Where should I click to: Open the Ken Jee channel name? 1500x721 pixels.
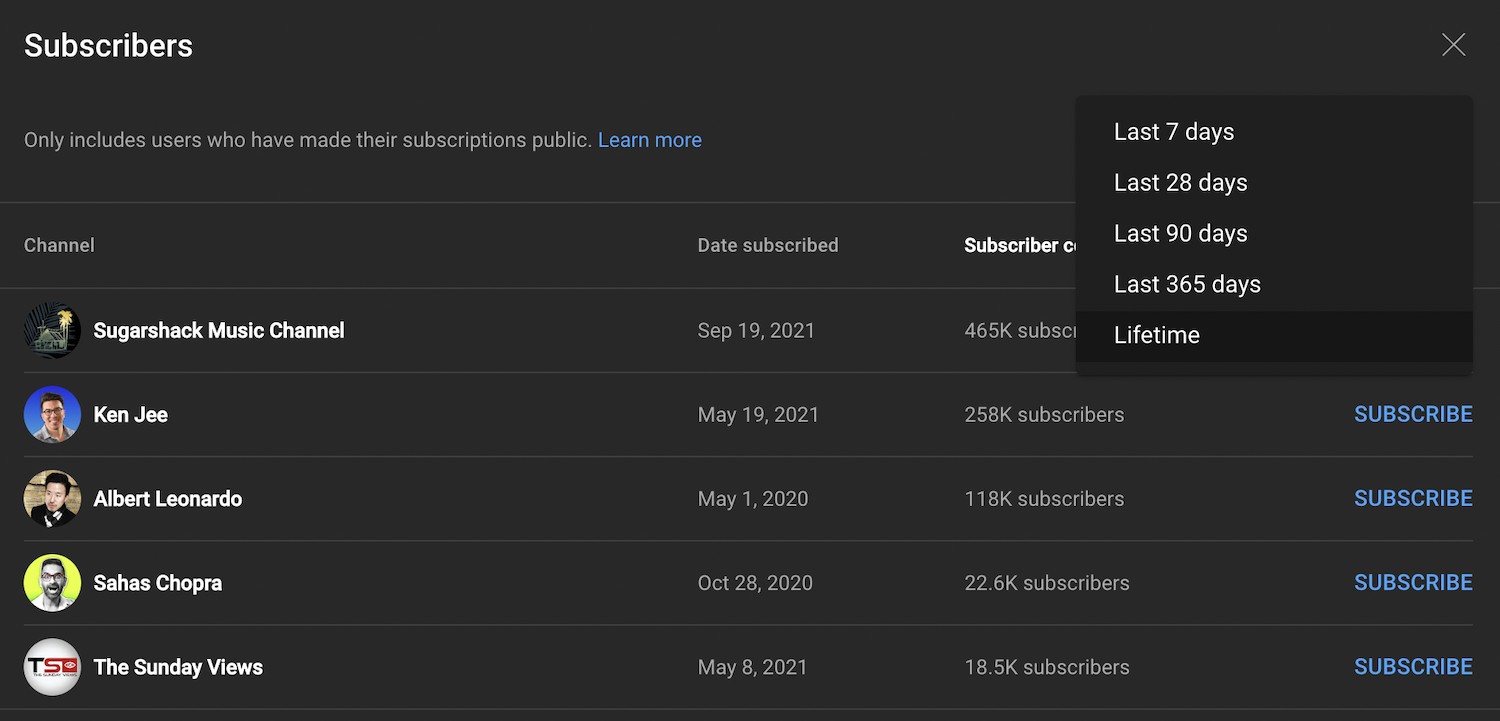(x=131, y=415)
